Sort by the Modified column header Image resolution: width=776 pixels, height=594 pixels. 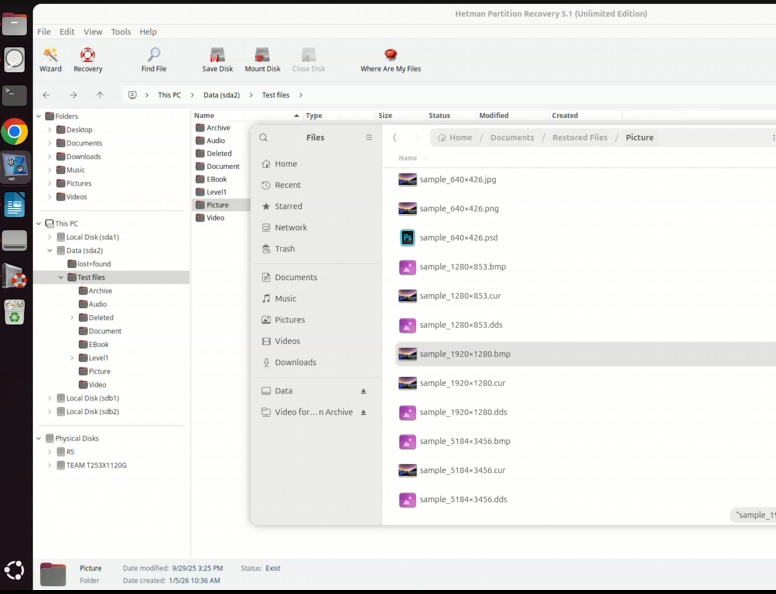(512, 115)
